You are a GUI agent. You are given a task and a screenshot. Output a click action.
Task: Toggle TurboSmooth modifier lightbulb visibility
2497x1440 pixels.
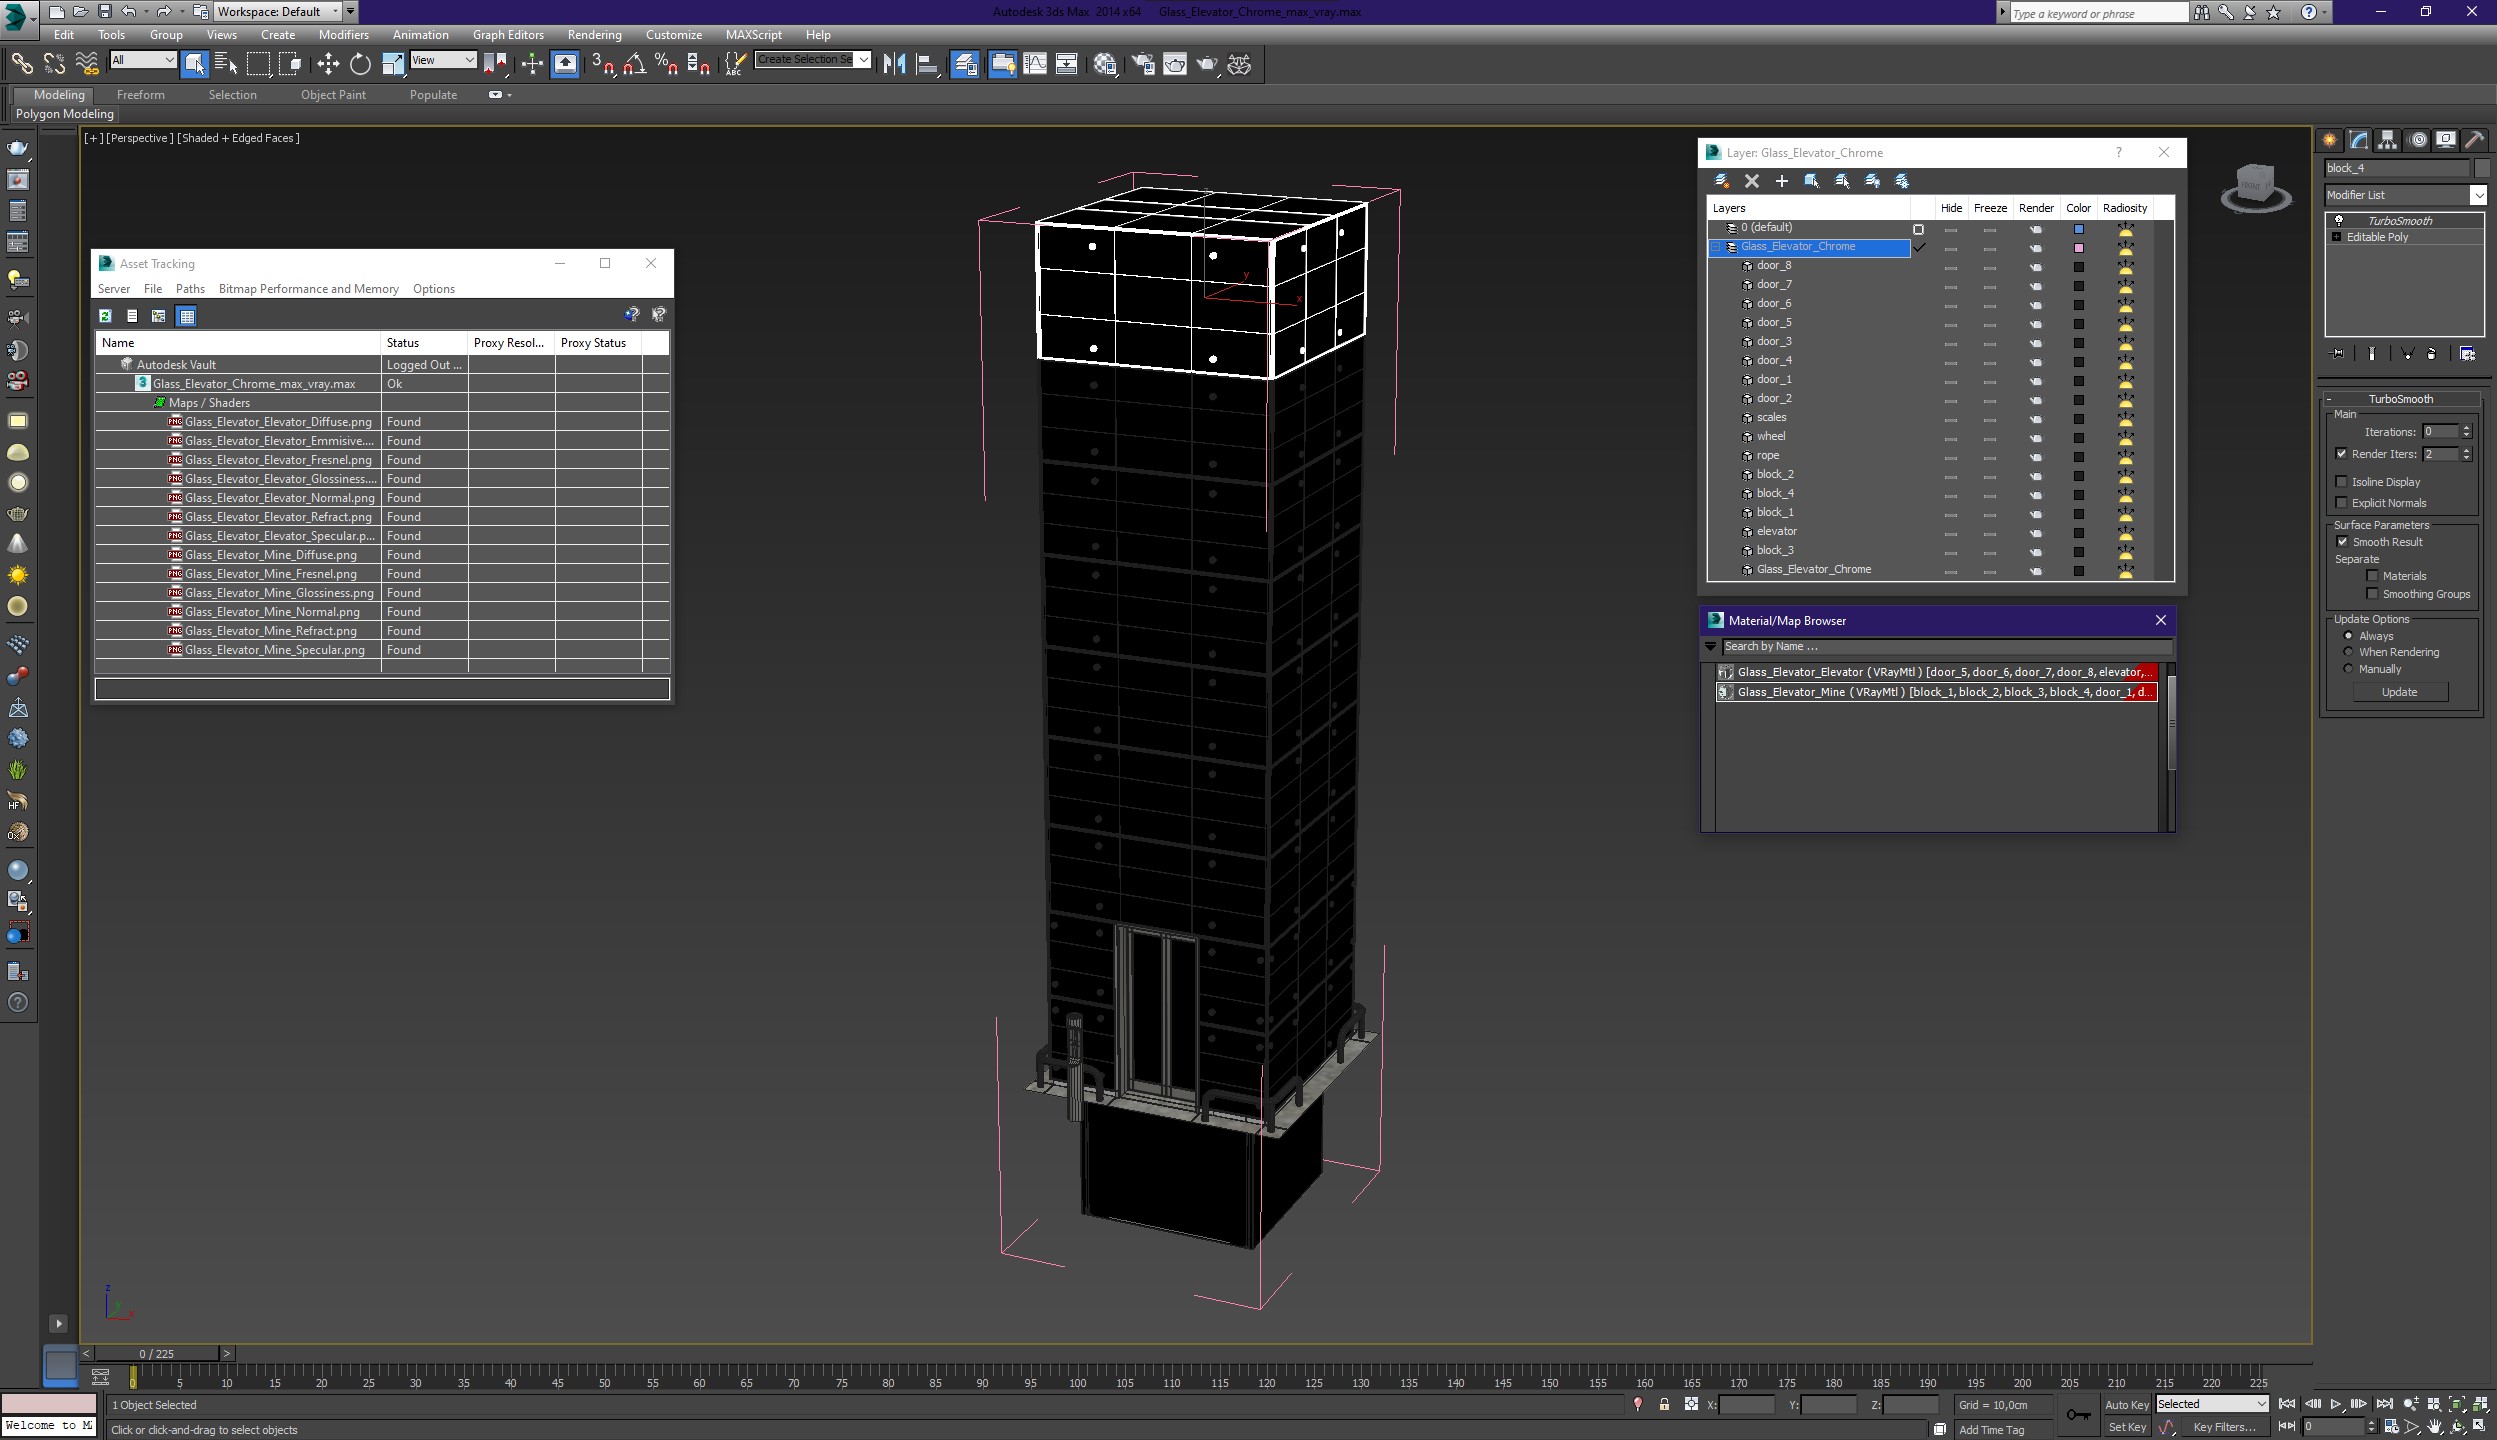click(x=2339, y=221)
